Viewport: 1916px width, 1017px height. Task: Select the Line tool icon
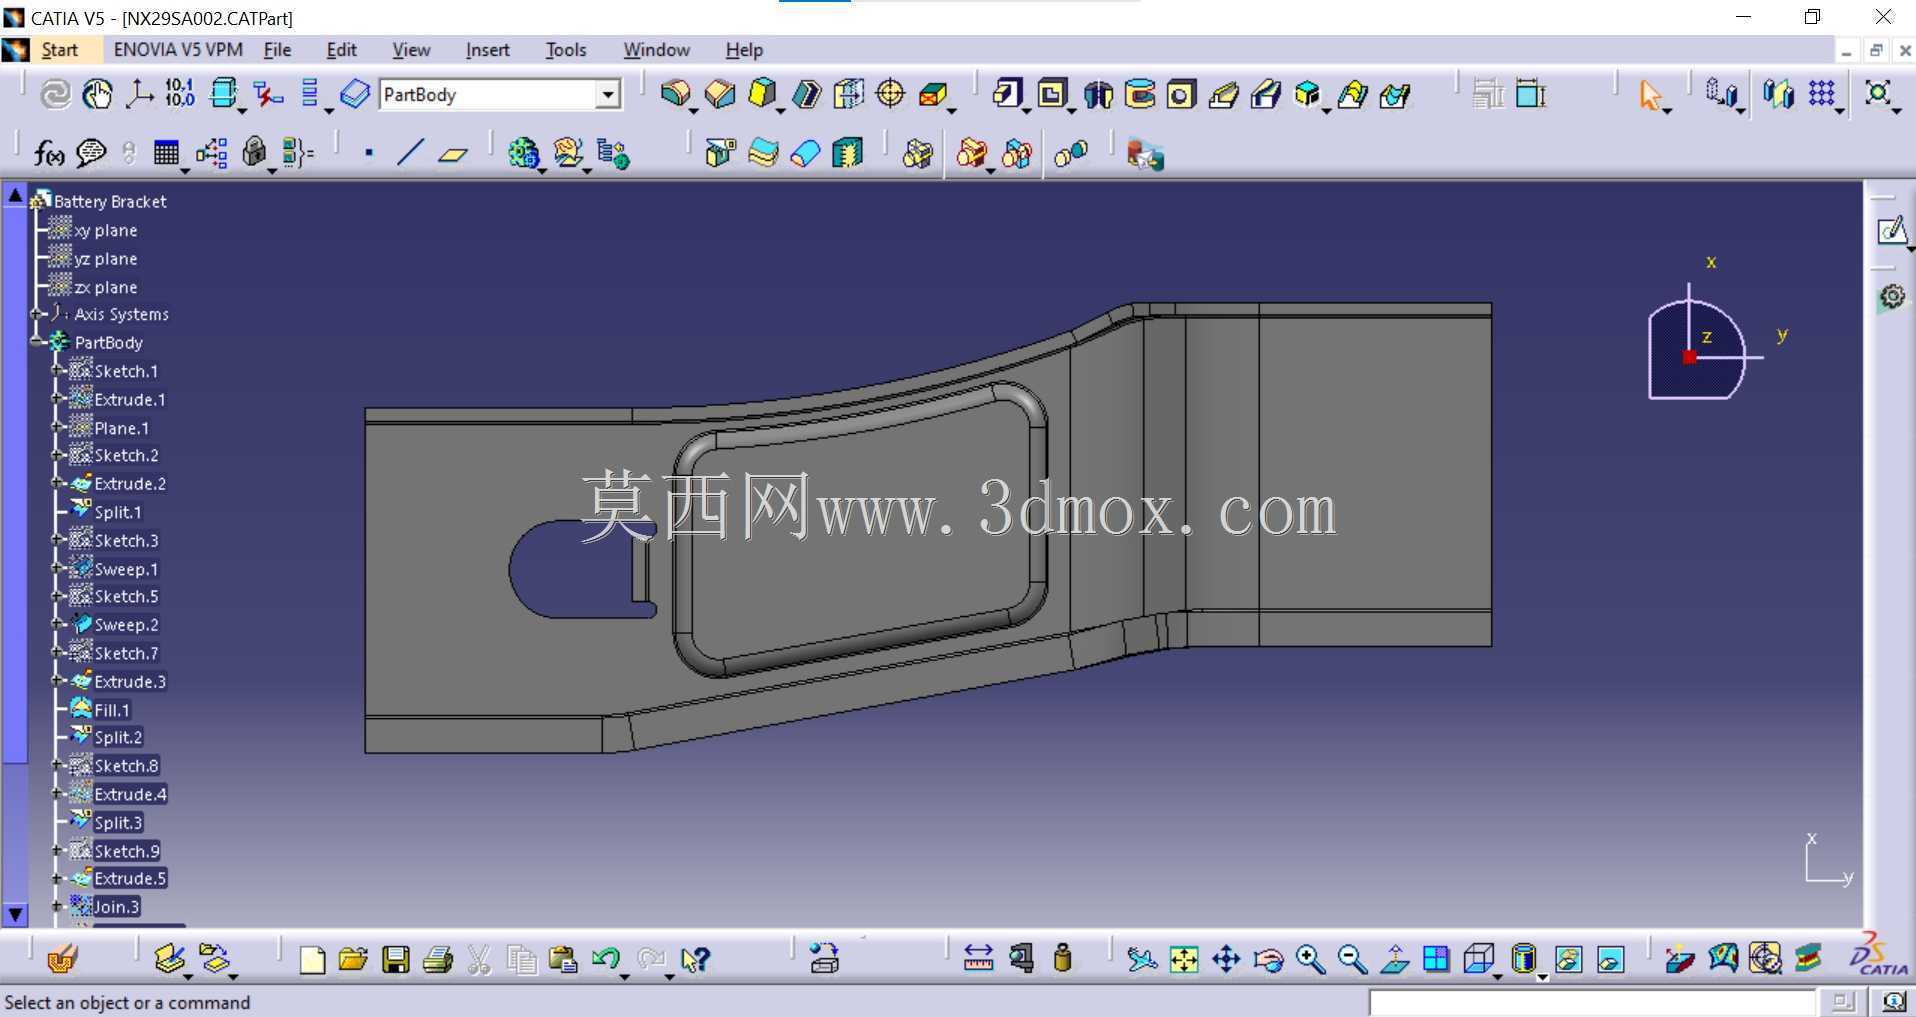410,153
